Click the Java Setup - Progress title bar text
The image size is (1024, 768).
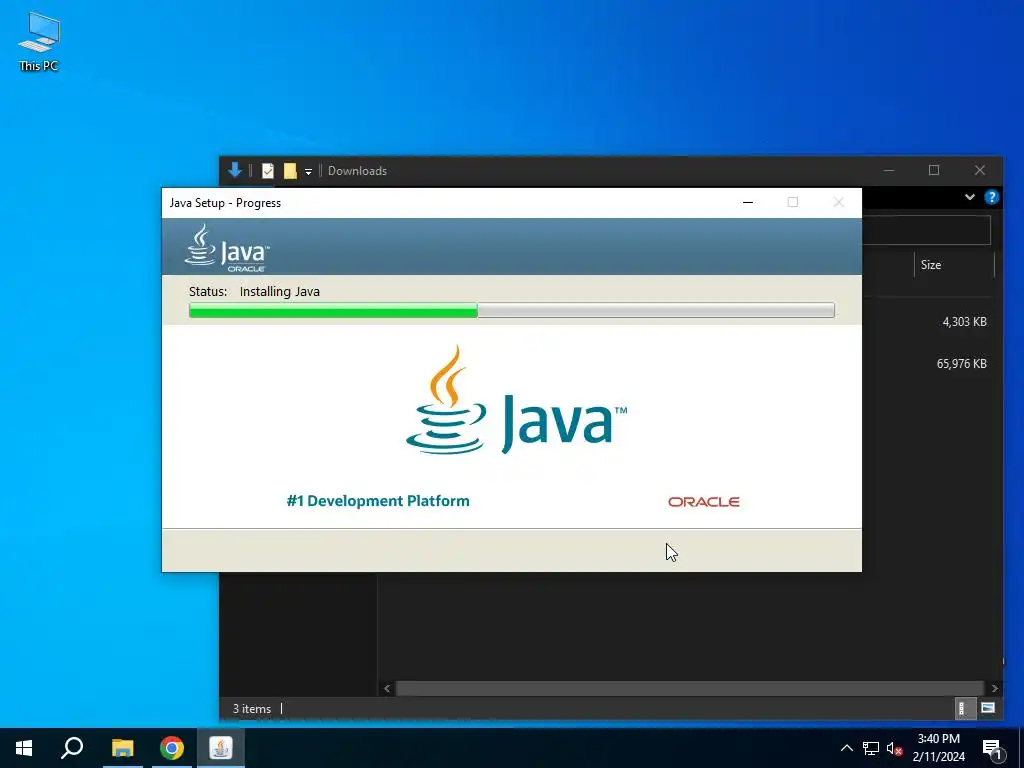tap(225, 202)
